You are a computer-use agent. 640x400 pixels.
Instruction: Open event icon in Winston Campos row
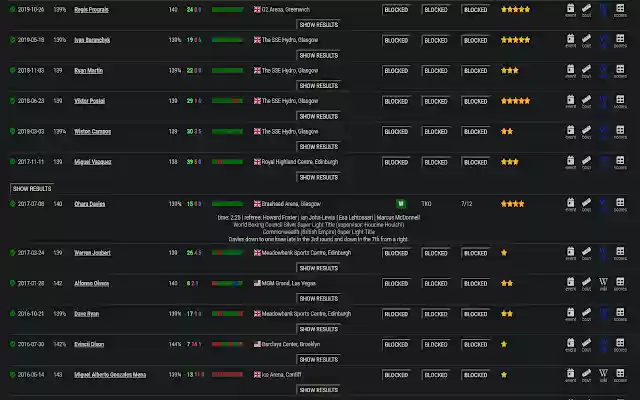coord(571,132)
